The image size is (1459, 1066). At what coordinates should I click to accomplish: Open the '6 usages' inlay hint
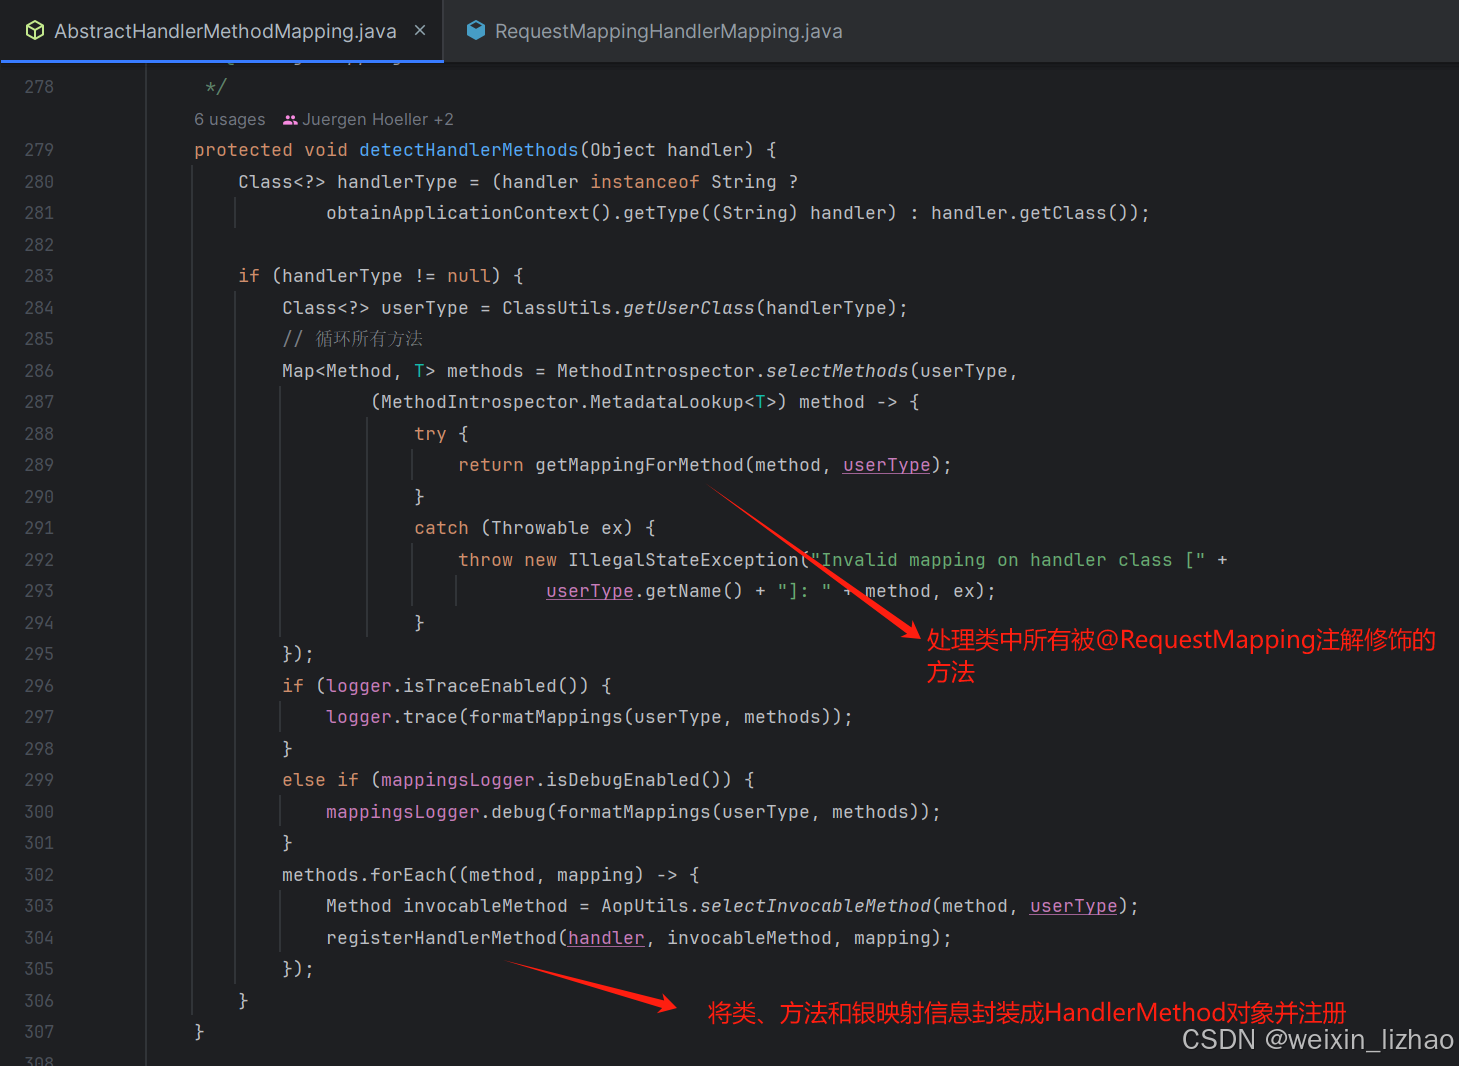point(230,120)
